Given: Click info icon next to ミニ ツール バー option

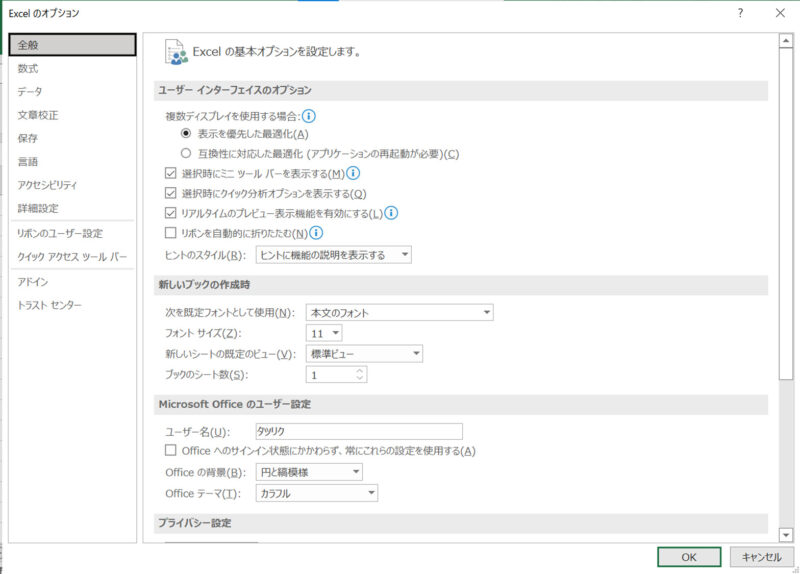Looking at the screenshot, I should click(353, 173).
